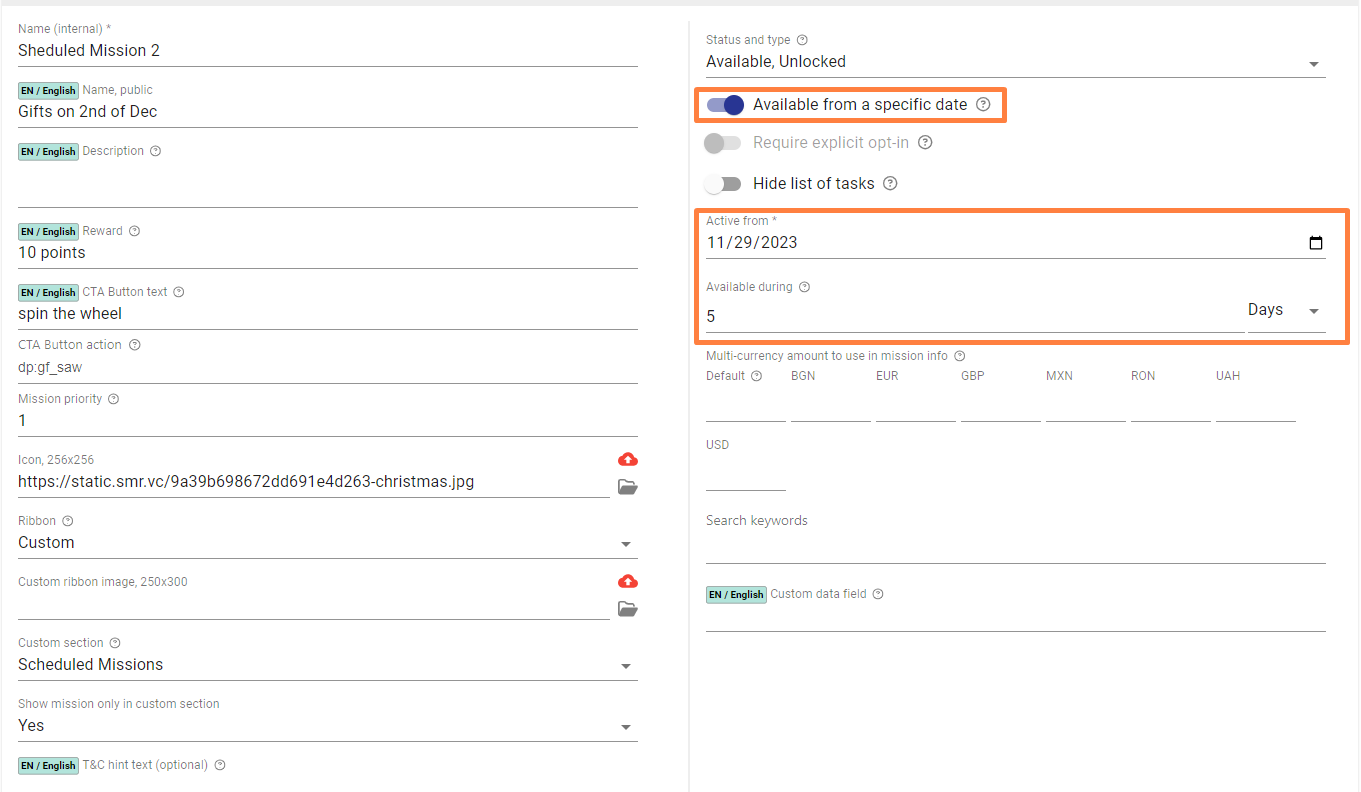The height and width of the screenshot is (792, 1361).
Task: Open the Days unit dropdown
Action: click(x=1285, y=311)
